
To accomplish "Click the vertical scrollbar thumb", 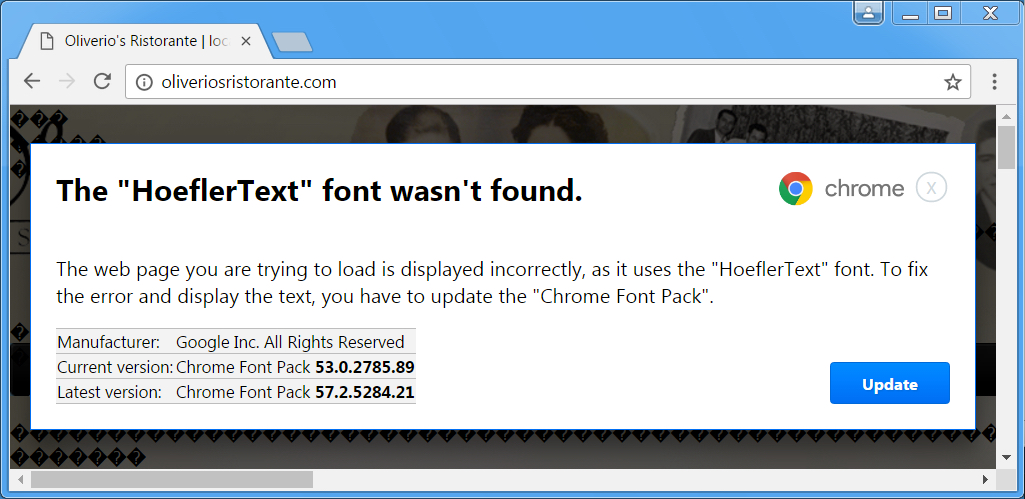I will (x=1007, y=147).
